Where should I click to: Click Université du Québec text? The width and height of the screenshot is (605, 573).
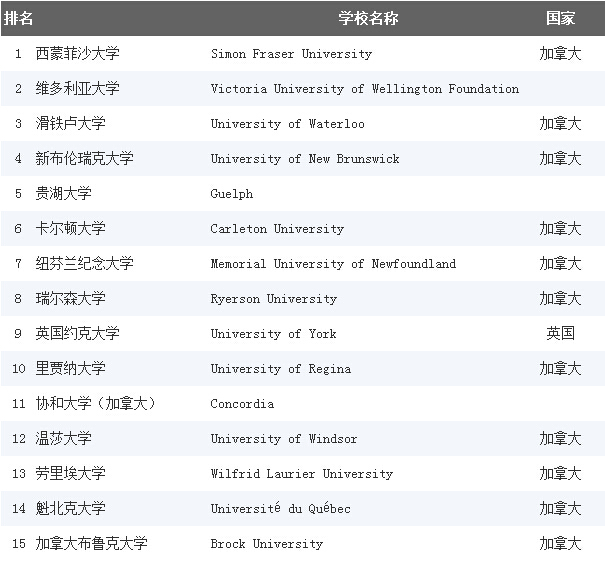(x=281, y=508)
